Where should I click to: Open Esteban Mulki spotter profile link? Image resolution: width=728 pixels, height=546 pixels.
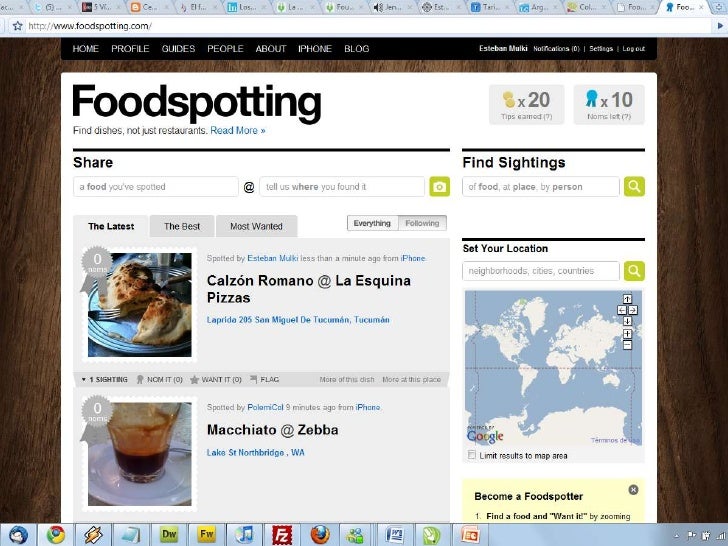pos(273,258)
